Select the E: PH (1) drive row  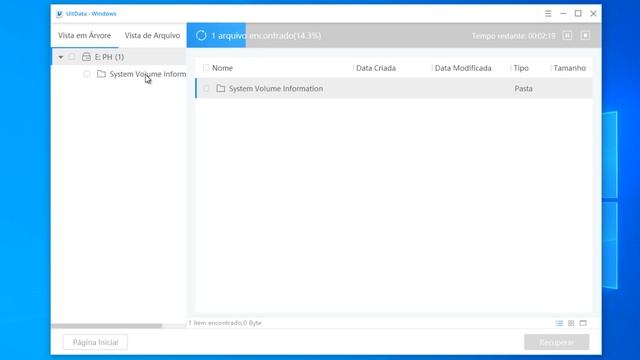(x=119, y=57)
